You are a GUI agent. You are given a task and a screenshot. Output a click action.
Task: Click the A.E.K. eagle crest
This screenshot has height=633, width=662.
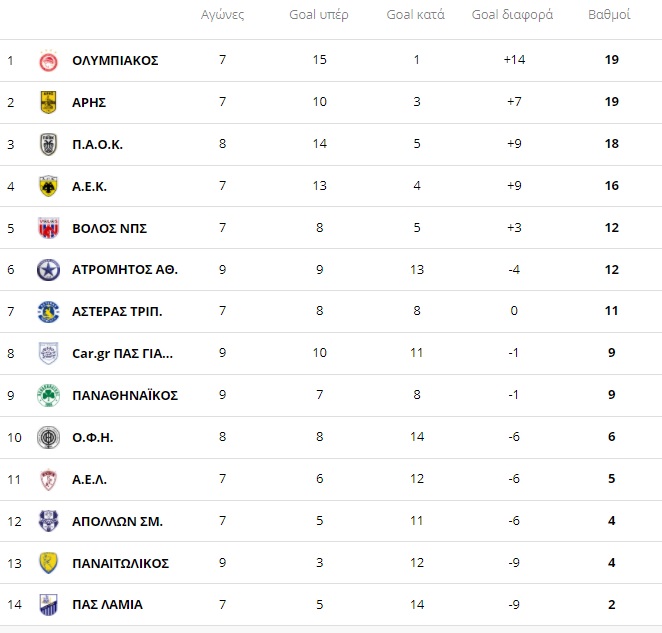[49, 186]
